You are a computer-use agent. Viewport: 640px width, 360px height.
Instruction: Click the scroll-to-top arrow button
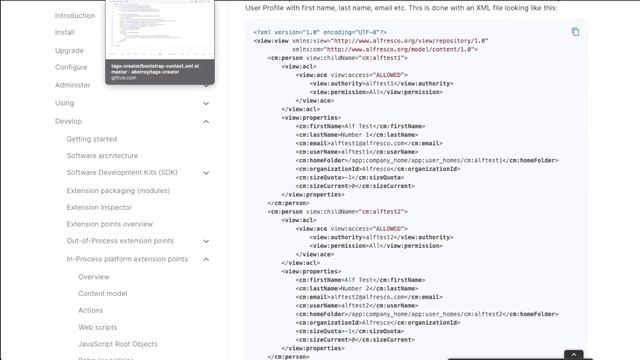[574, 355]
